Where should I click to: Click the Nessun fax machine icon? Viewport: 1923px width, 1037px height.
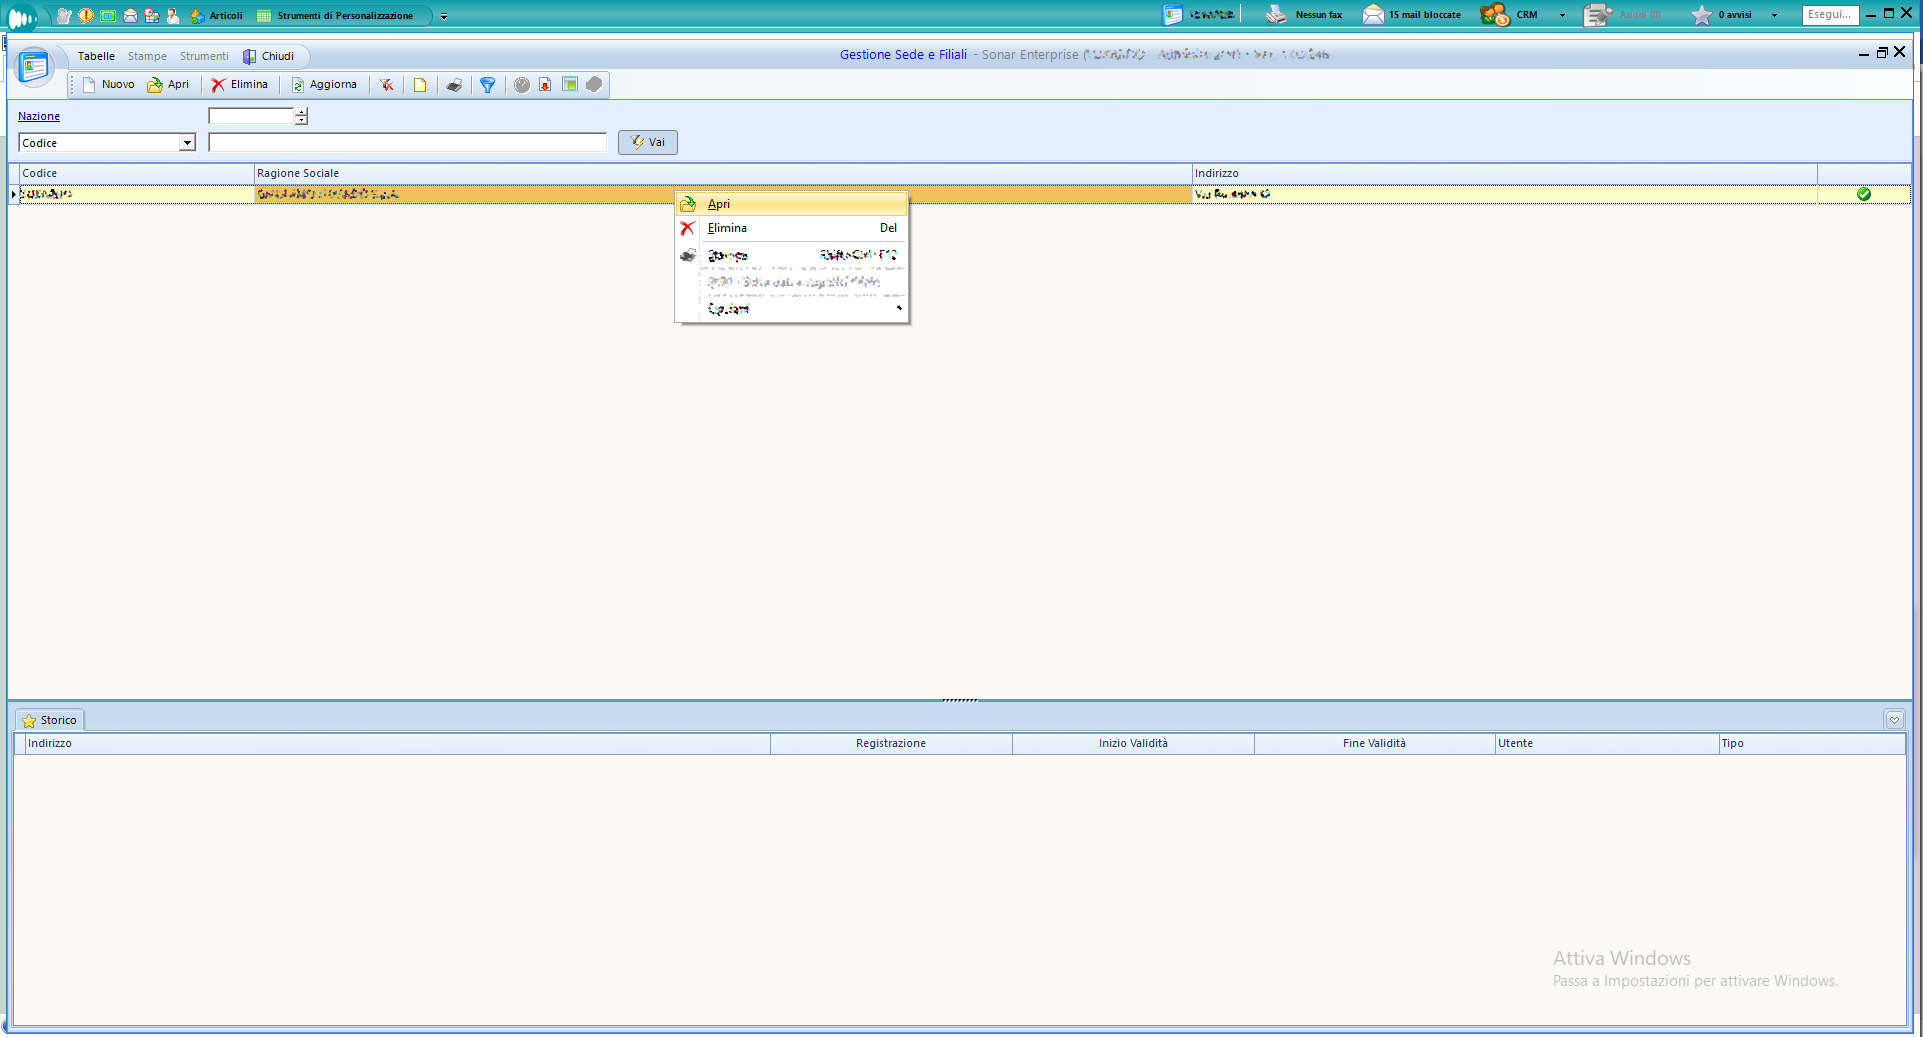point(1276,15)
